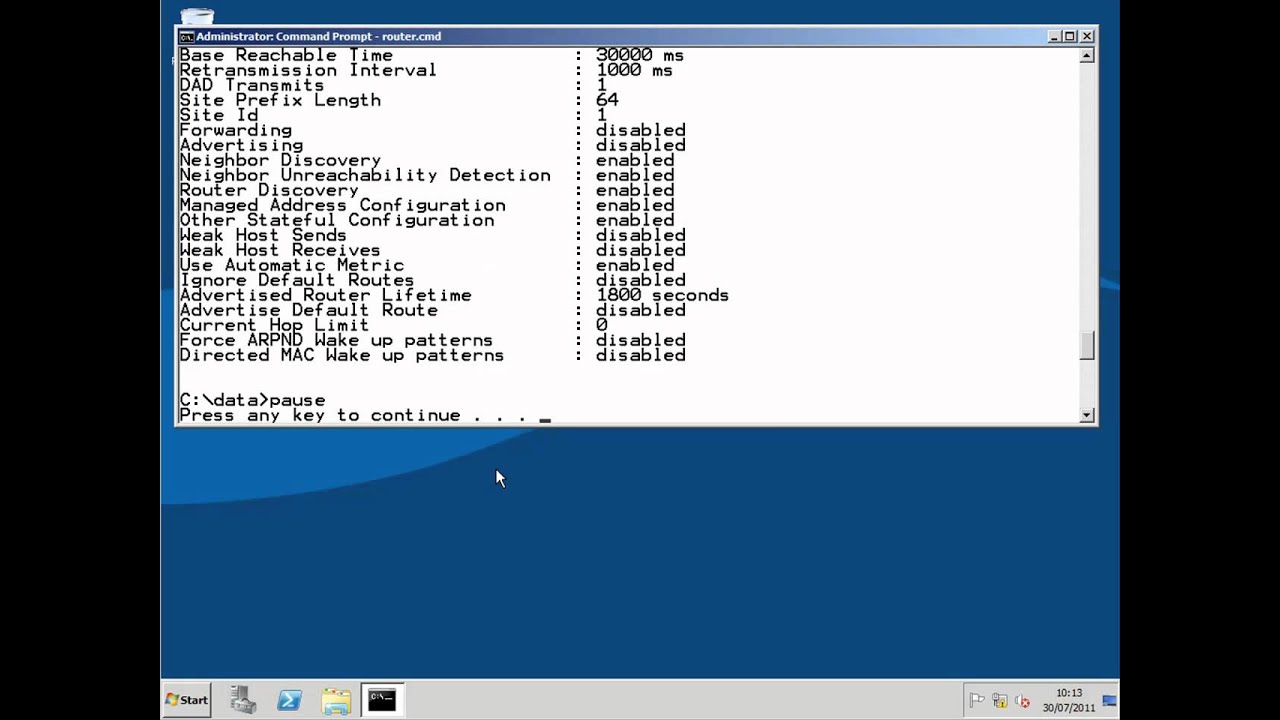Click the 'Advertising' label
The height and width of the screenshot is (720, 1280).
241,145
